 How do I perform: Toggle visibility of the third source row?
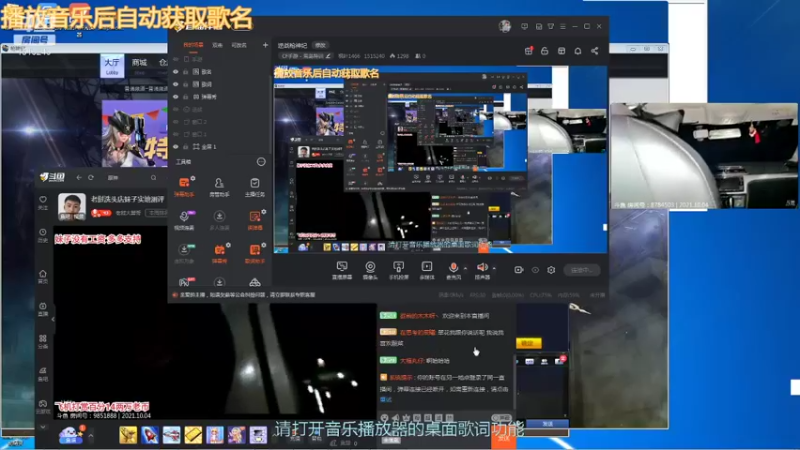(176, 84)
